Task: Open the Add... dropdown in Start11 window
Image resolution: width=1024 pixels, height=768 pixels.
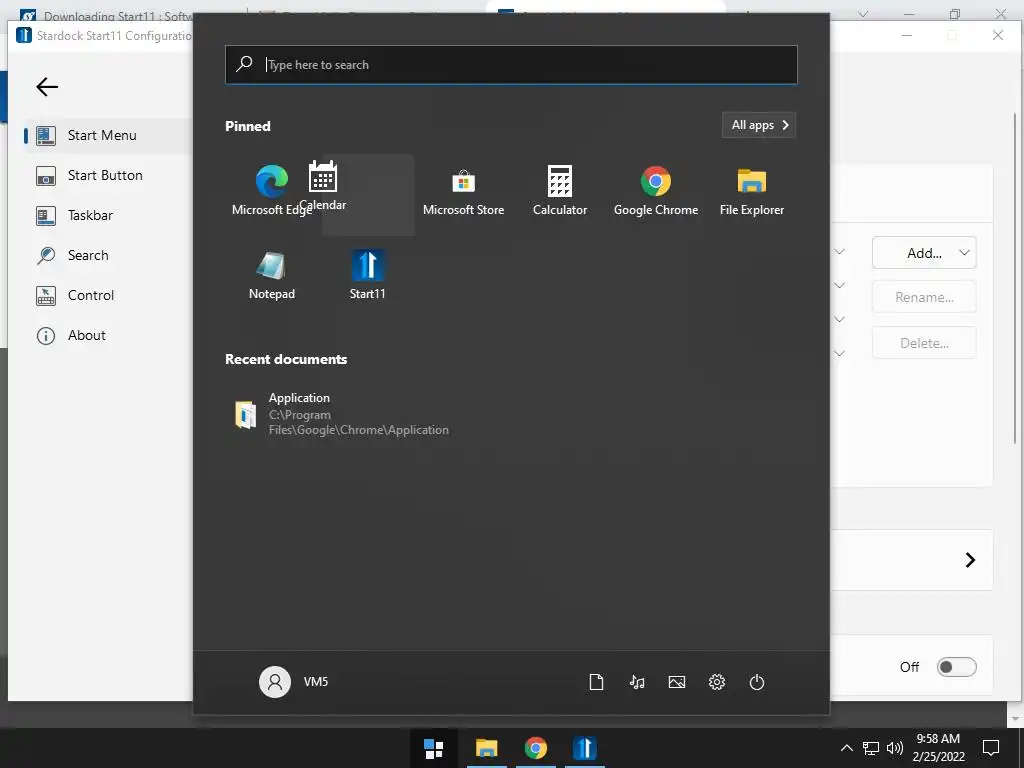Action: pos(924,253)
